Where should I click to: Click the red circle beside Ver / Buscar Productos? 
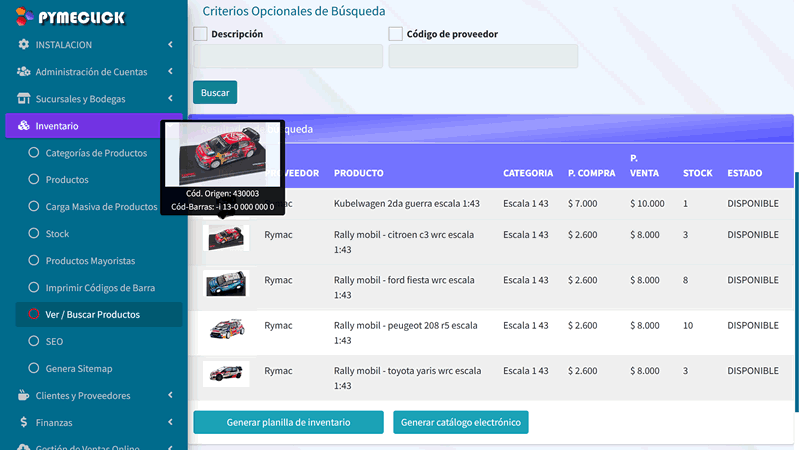(x=34, y=314)
